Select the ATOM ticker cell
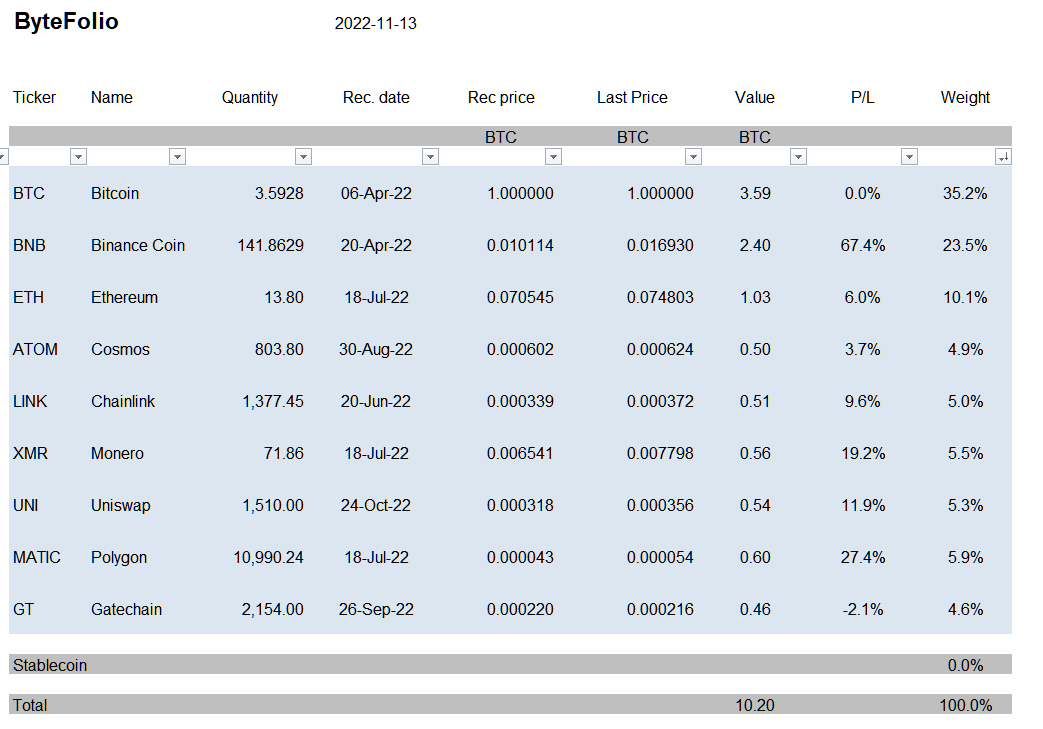Image resolution: width=1043 pixels, height=729 pixels. 35,349
